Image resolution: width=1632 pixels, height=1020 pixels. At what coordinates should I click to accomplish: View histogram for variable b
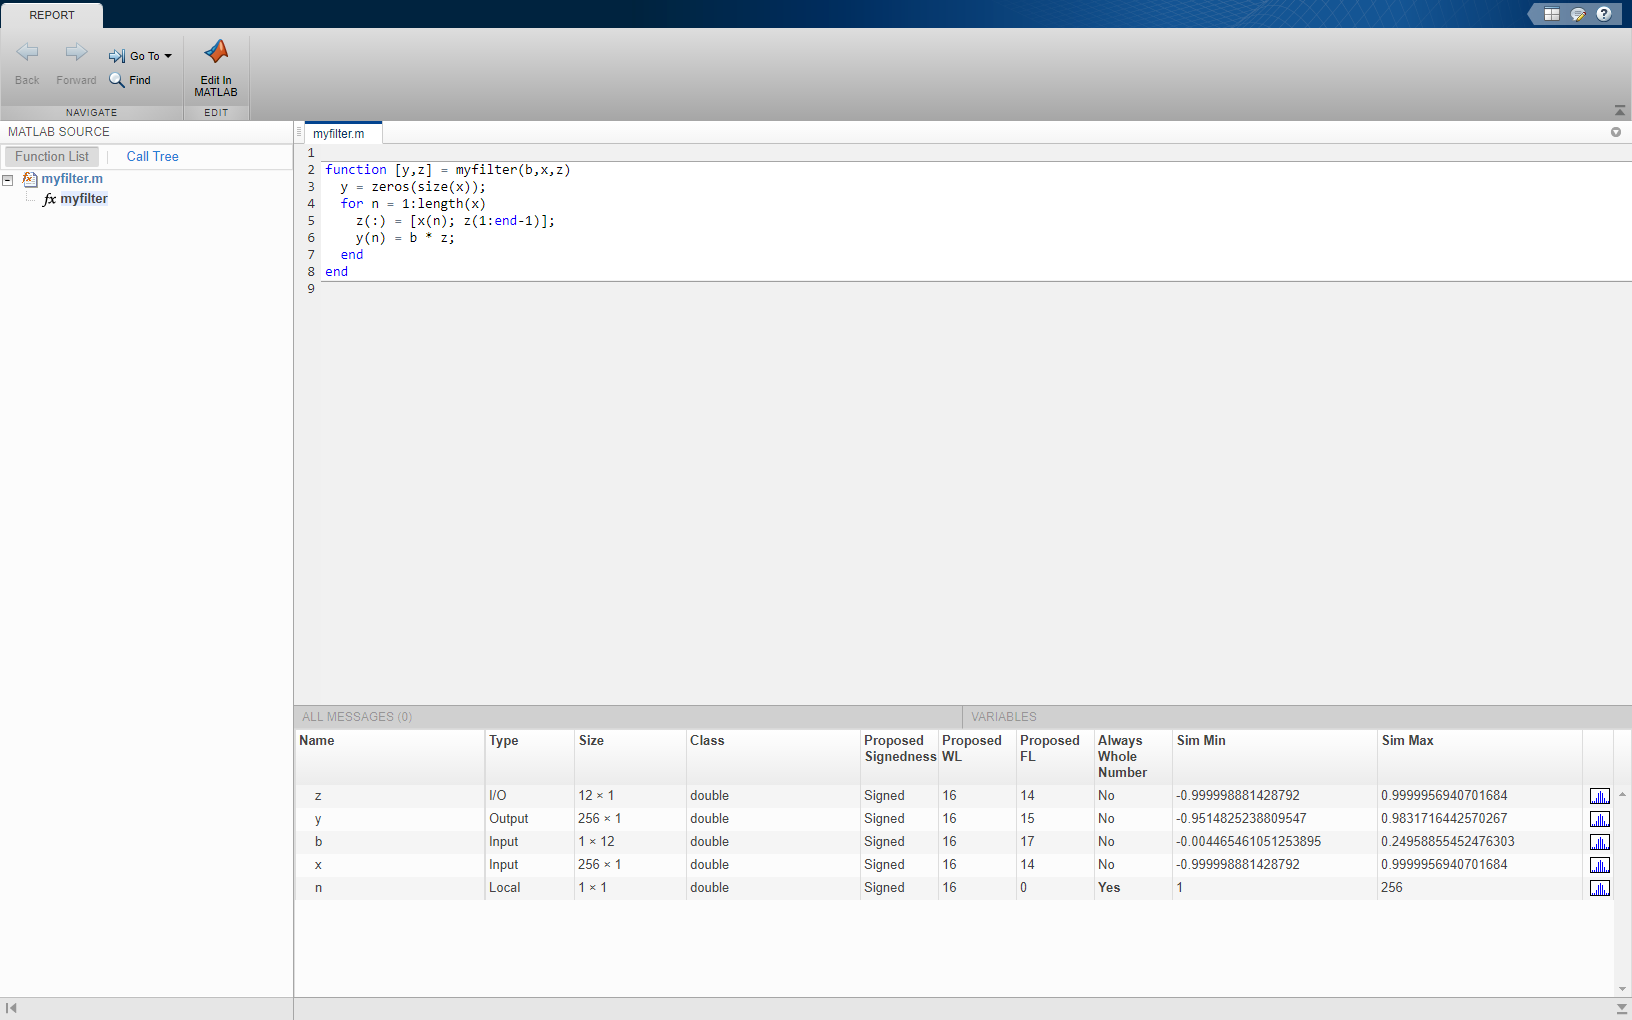click(1599, 842)
